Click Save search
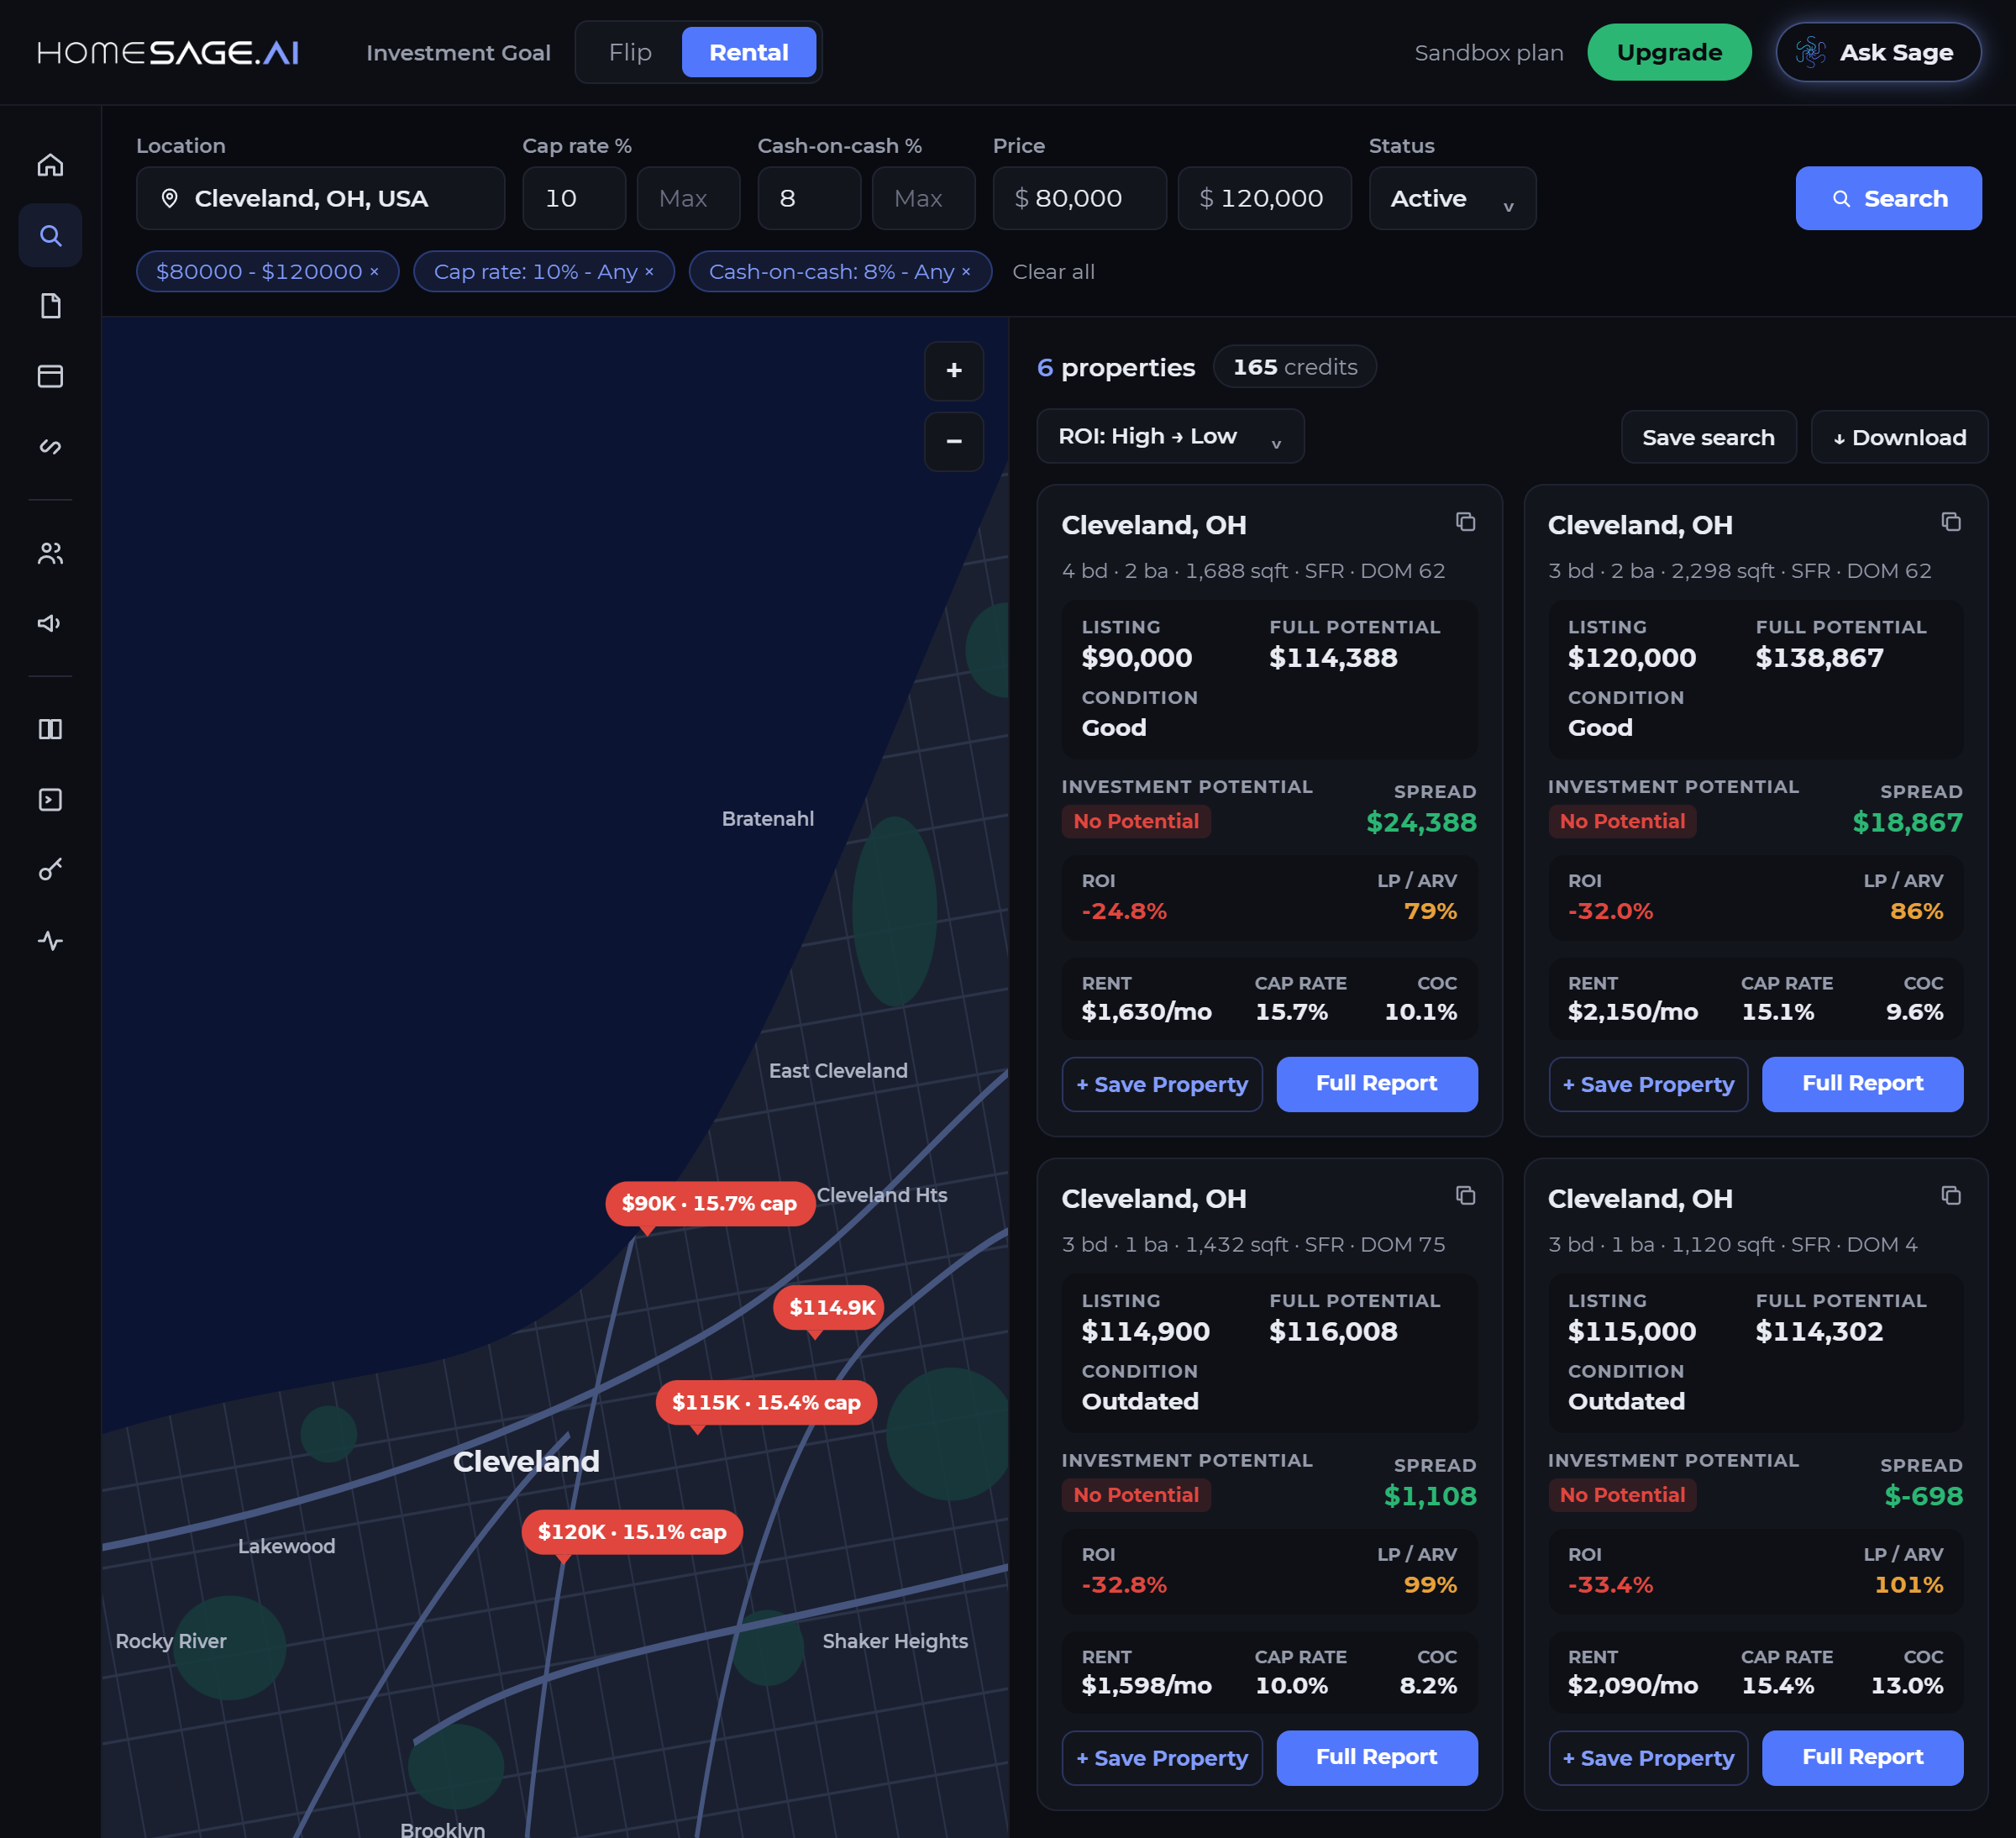2016x1838 pixels. (x=1708, y=437)
